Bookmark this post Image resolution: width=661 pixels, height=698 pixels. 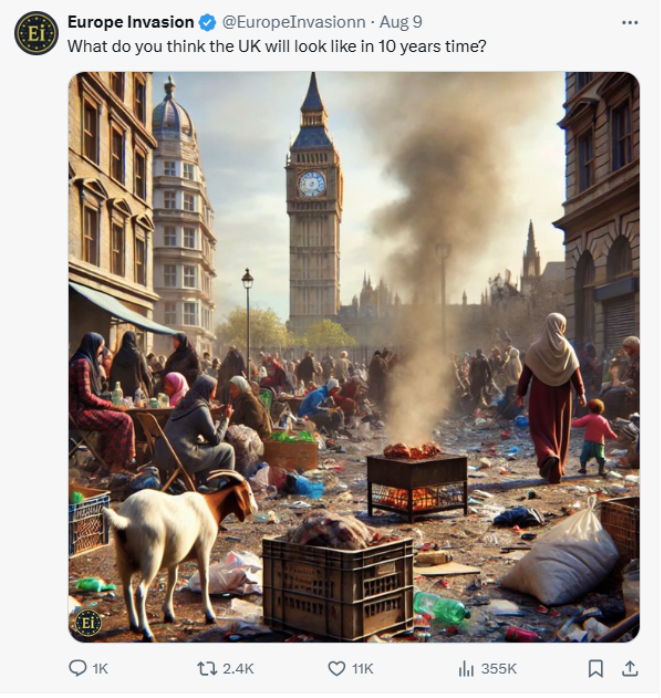(x=596, y=668)
